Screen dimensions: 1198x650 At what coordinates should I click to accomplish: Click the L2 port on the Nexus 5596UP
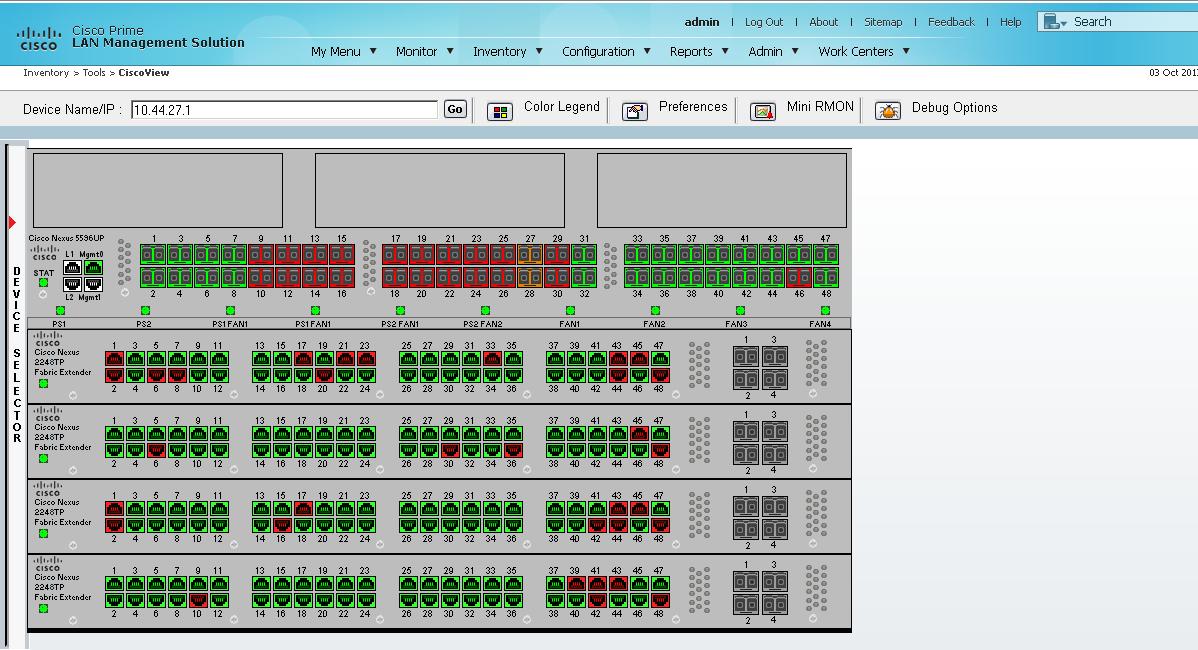[72, 284]
